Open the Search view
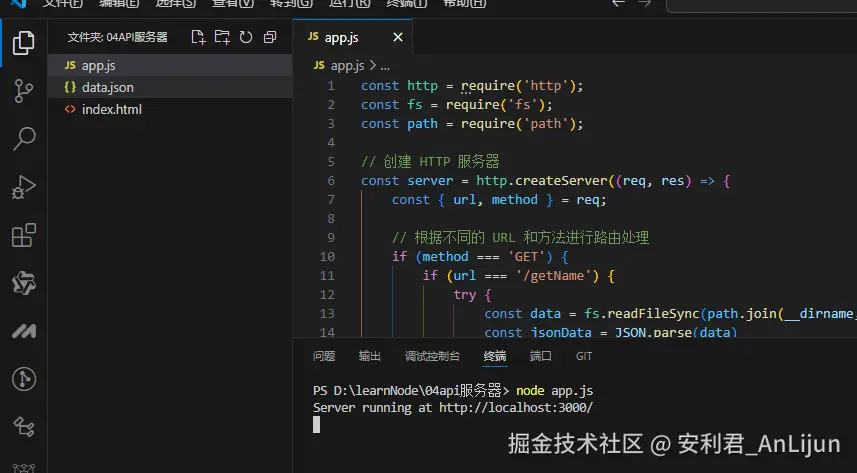 [24, 138]
